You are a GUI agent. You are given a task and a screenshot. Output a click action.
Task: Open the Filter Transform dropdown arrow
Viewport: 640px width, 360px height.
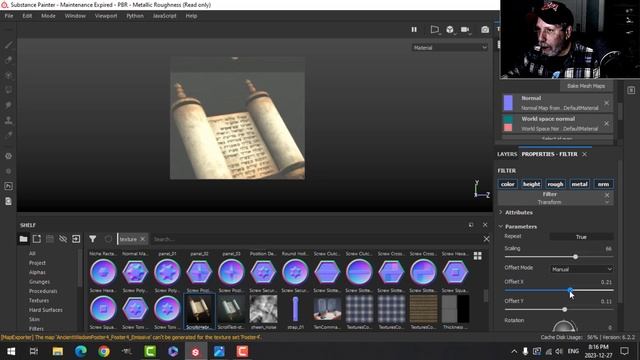pyautogui.click(x=607, y=202)
